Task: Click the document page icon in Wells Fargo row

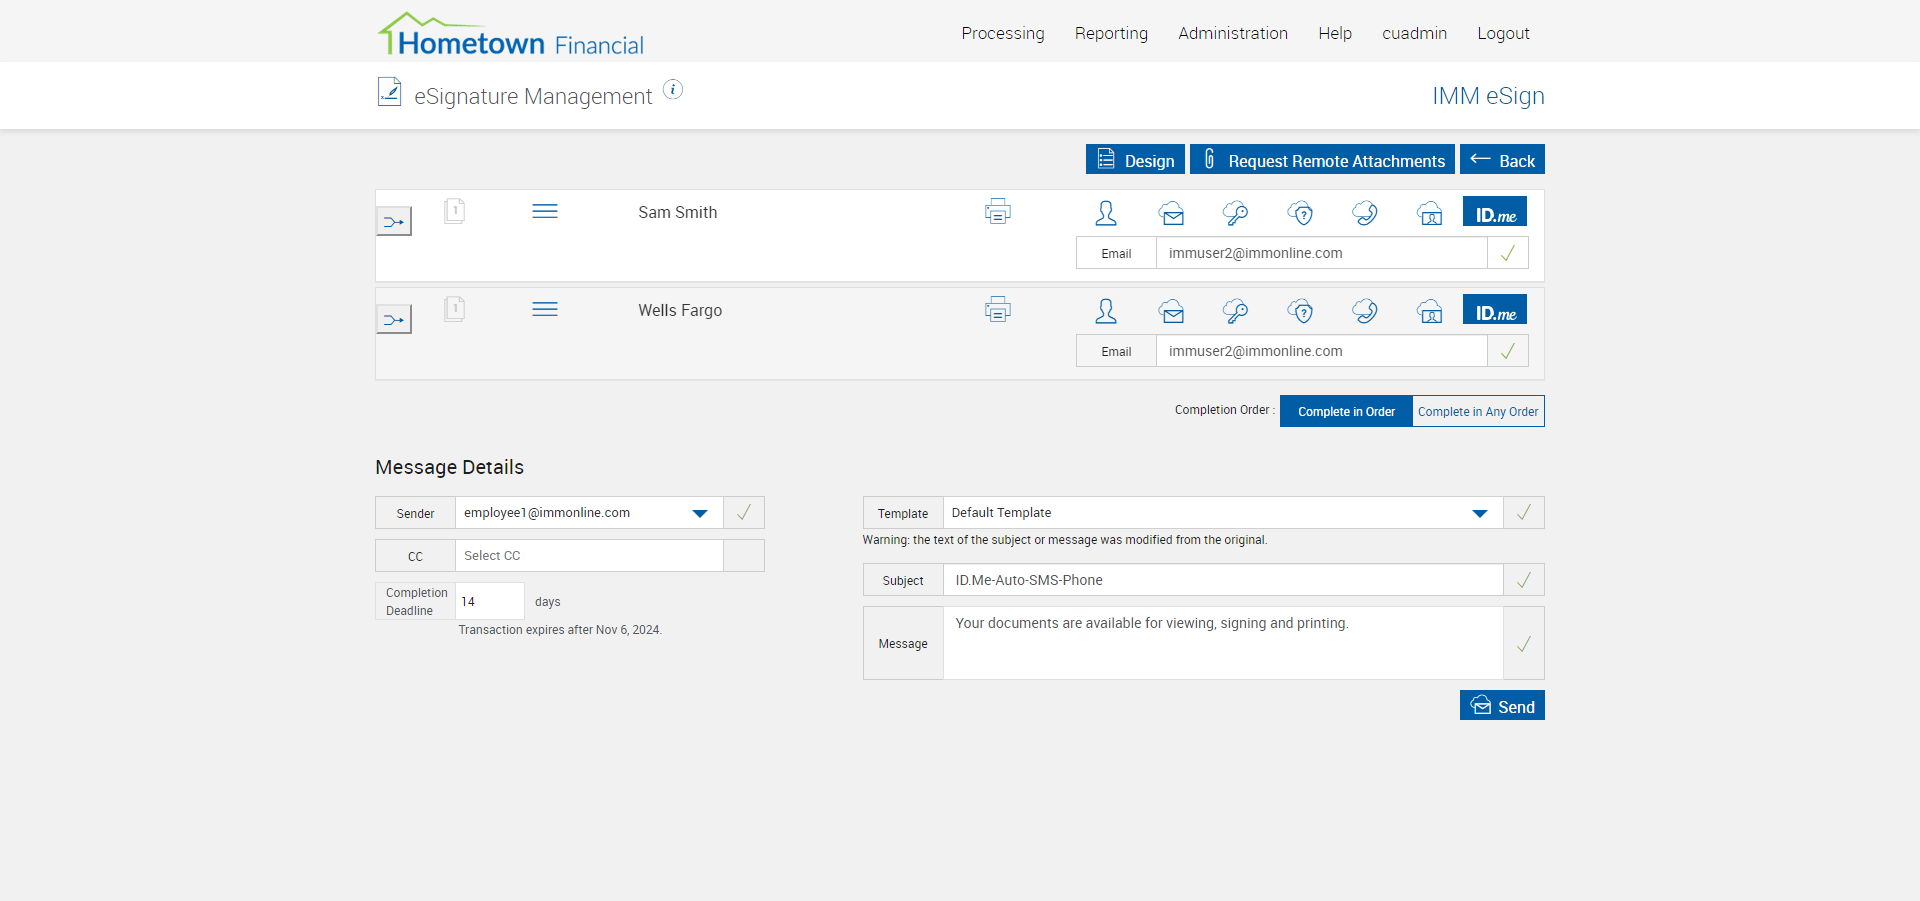Action: [454, 309]
